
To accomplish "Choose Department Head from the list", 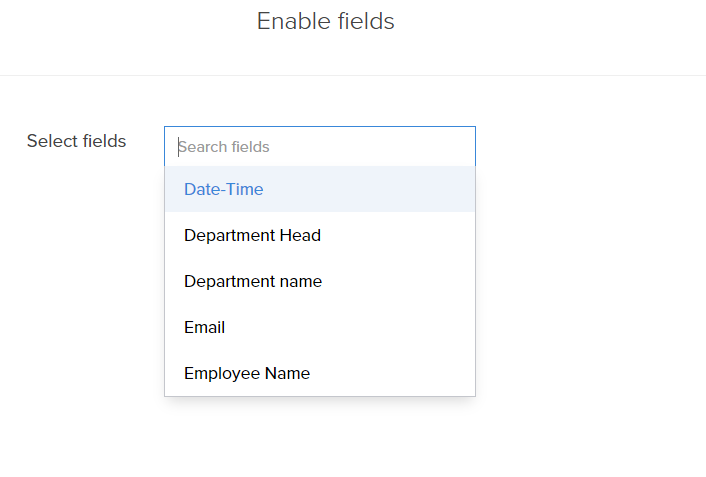I will (252, 236).
